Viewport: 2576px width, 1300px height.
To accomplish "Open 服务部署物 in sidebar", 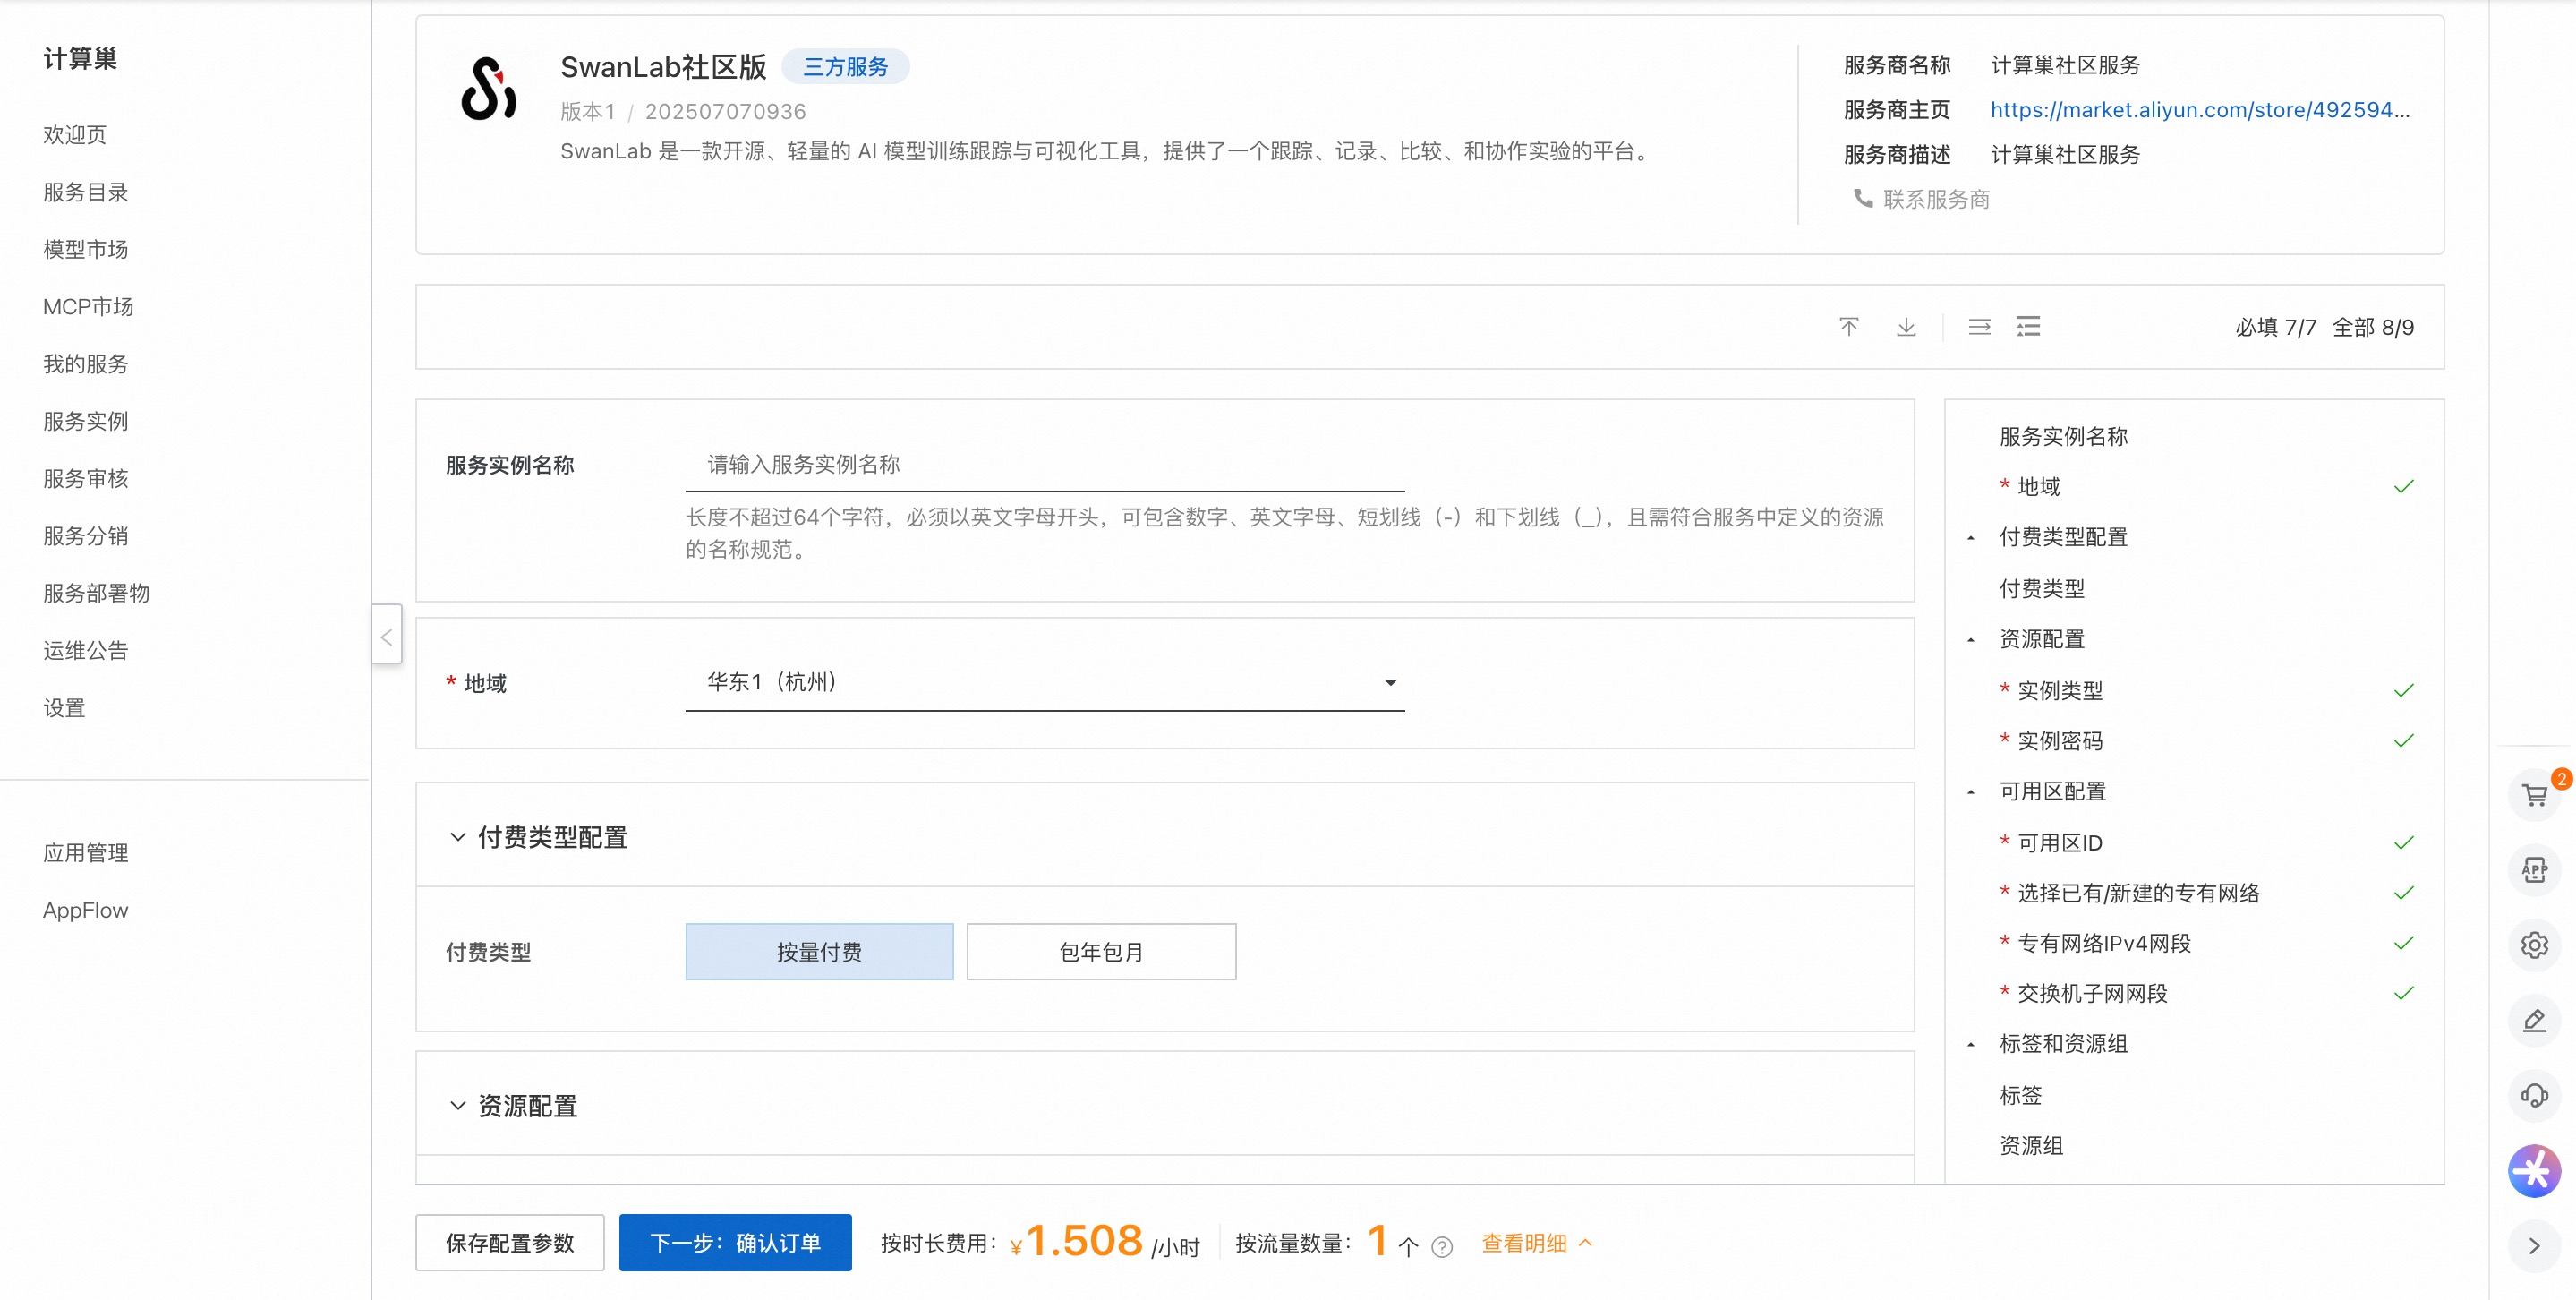I will pyautogui.click(x=97, y=593).
